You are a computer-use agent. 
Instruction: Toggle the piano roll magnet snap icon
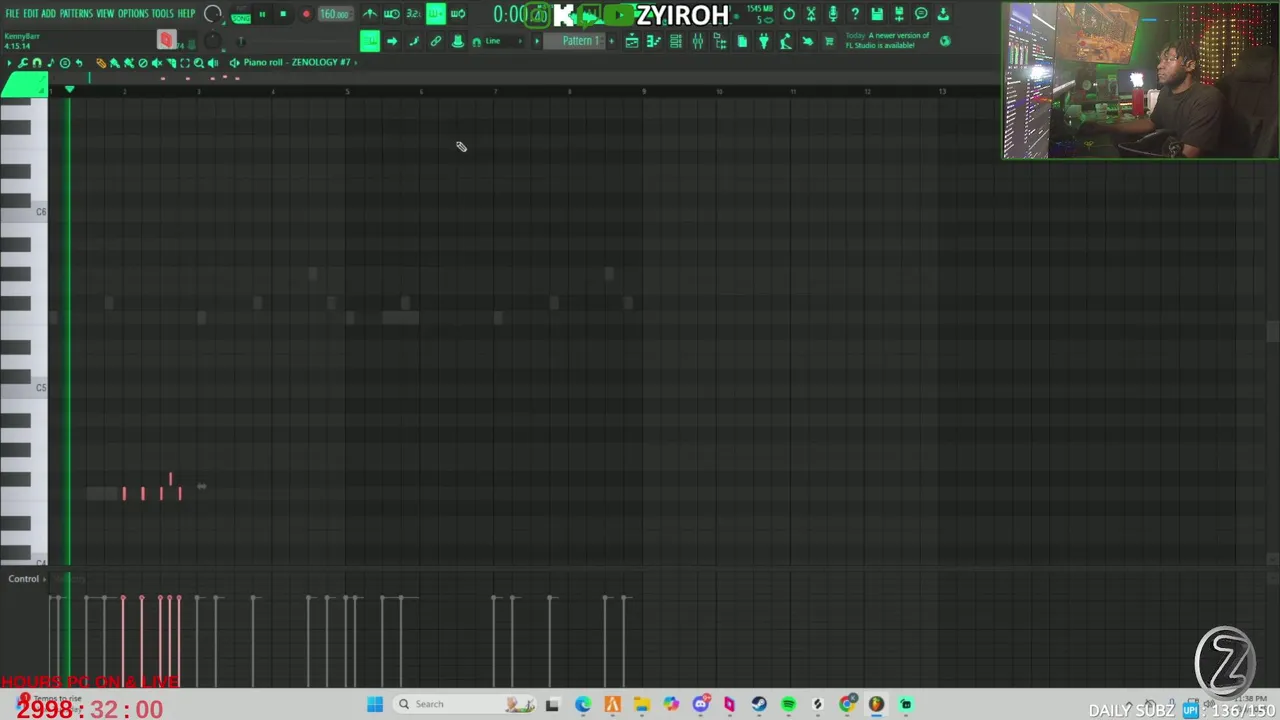click(37, 62)
